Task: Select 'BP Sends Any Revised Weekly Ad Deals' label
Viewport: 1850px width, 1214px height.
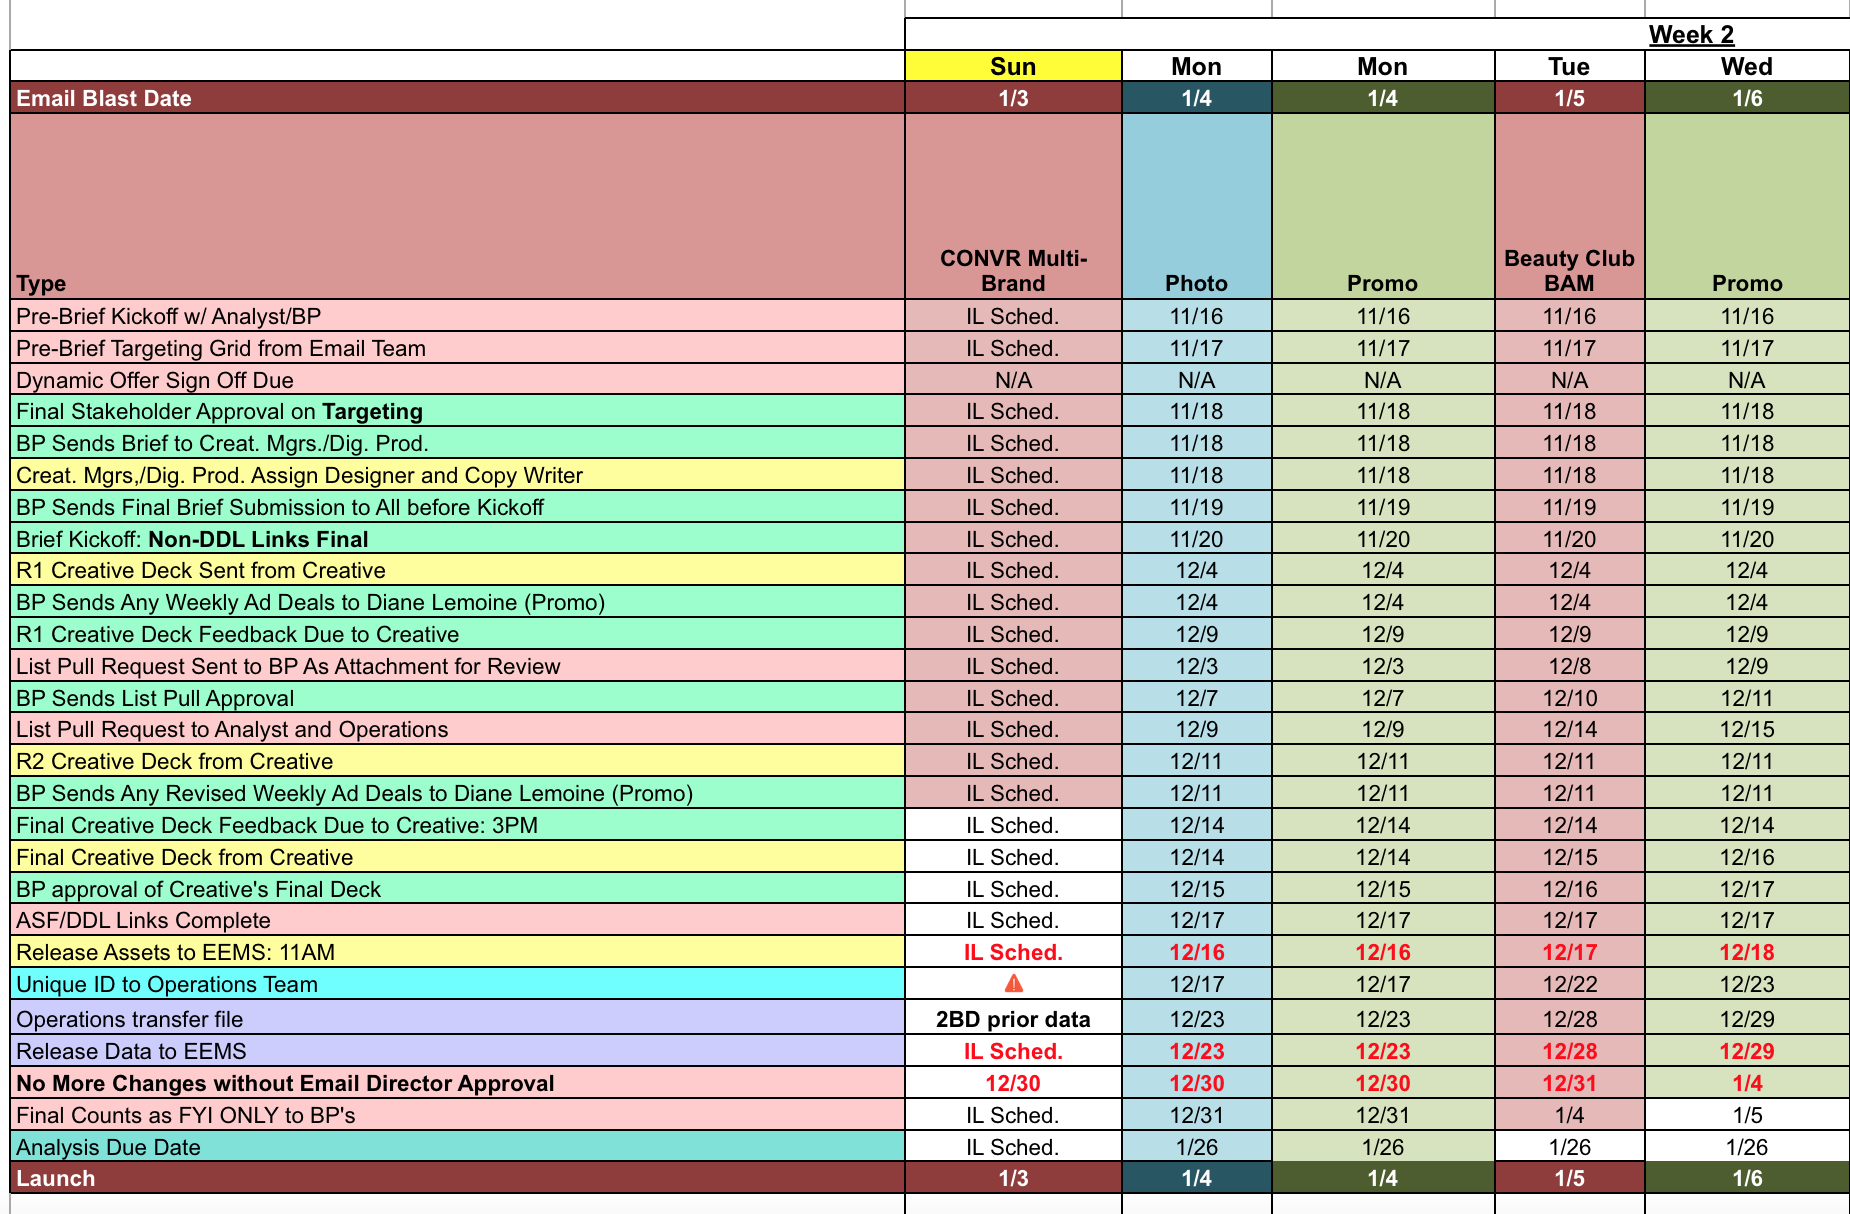Action: [457, 793]
